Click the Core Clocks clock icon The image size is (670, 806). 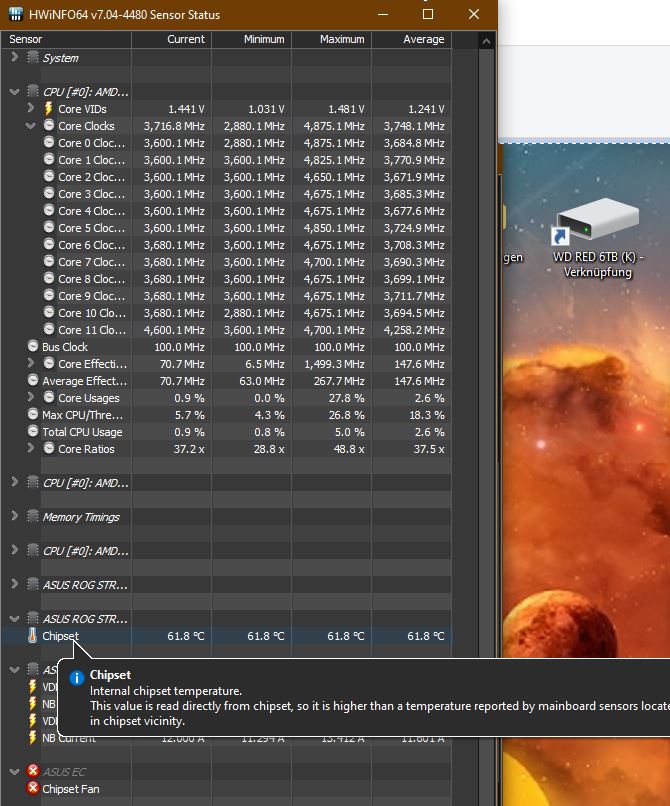[x=49, y=125]
